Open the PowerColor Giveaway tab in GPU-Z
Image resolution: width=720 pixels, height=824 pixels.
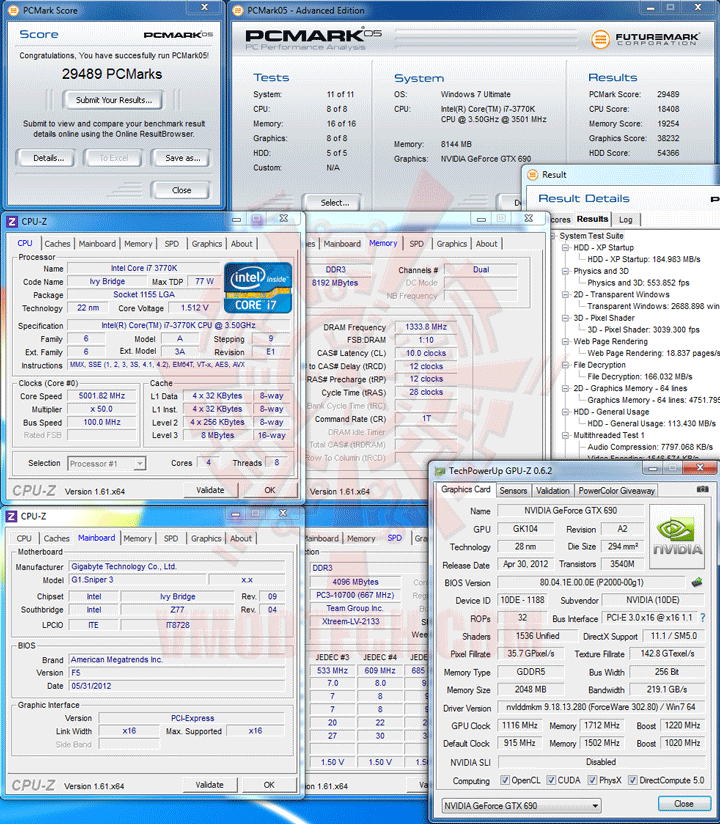pos(616,490)
